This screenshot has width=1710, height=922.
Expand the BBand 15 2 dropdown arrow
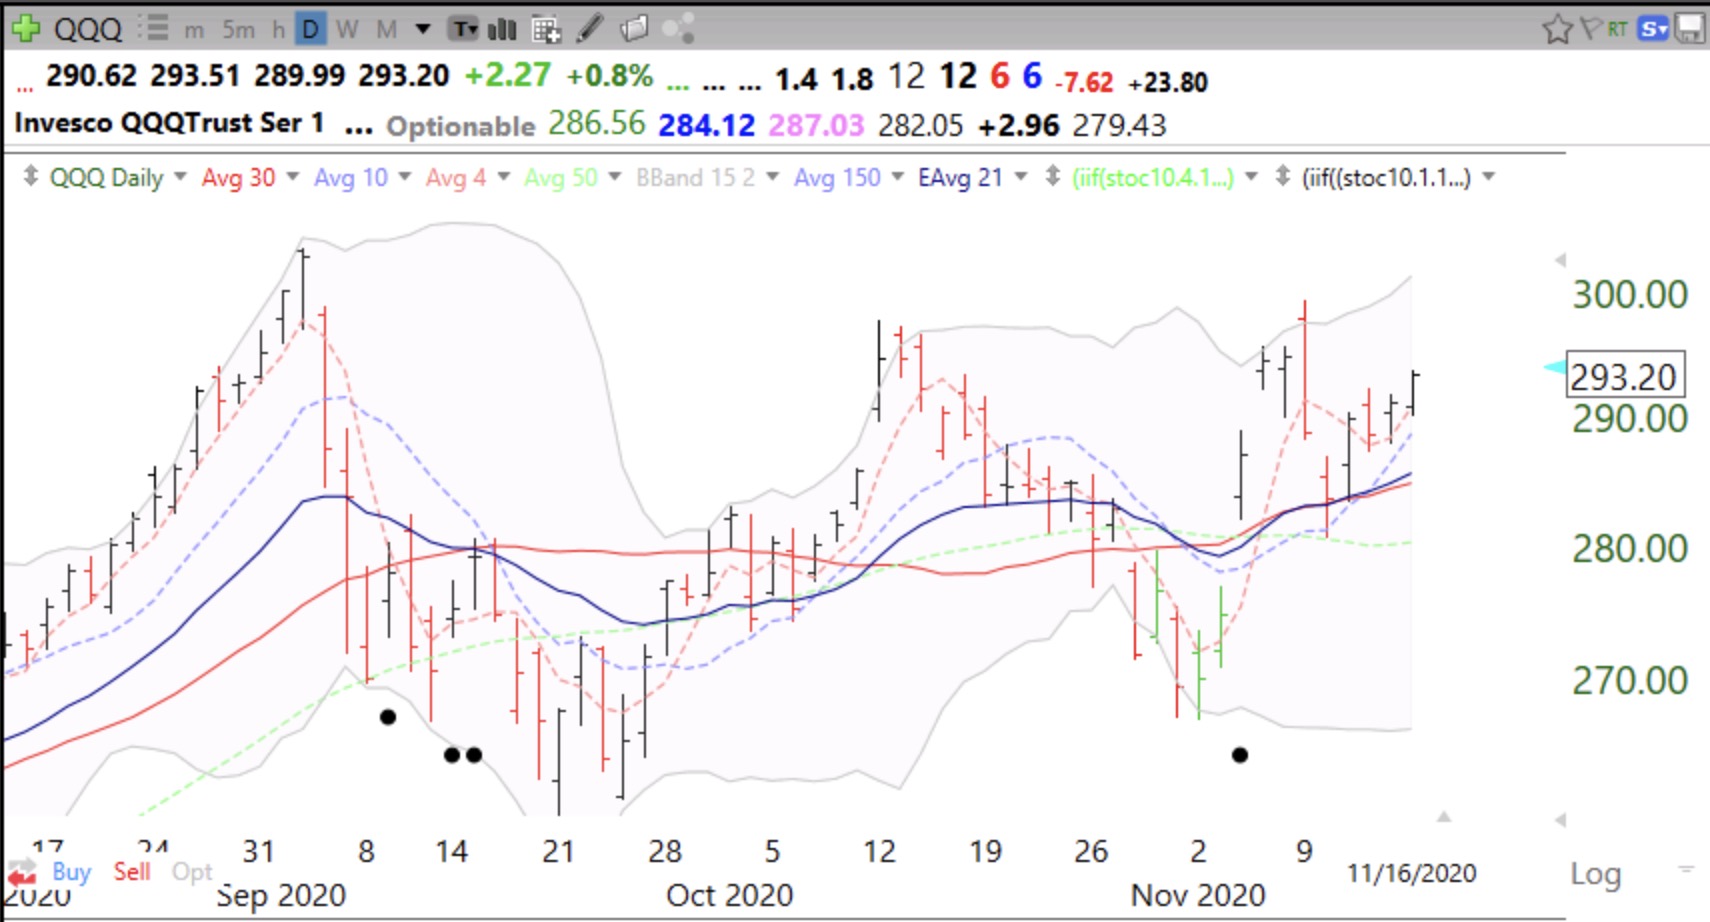pyautogui.click(x=772, y=177)
